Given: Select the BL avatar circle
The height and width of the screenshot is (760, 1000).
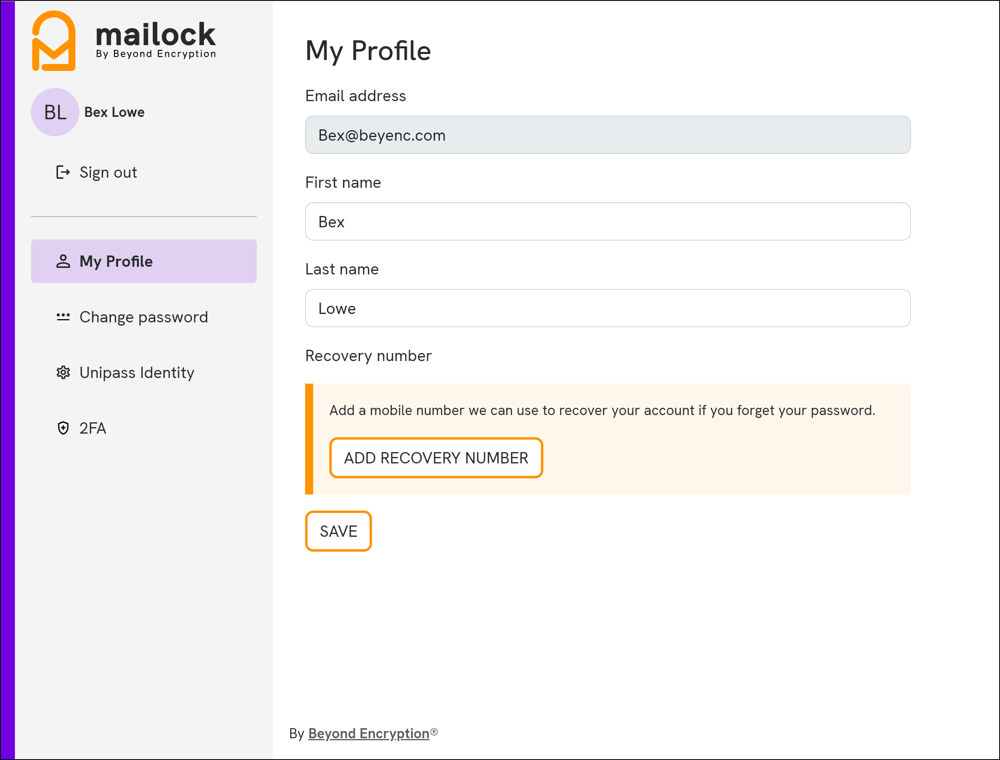Looking at the screenshot, I should pos(54,112).
